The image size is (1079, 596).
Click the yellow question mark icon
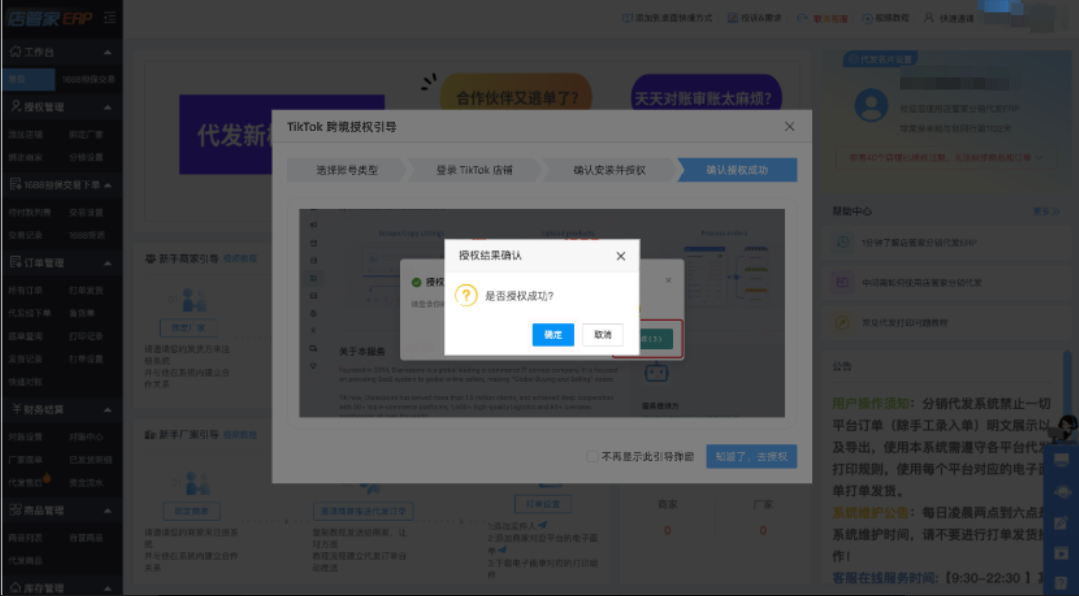(x=466, y=296)
